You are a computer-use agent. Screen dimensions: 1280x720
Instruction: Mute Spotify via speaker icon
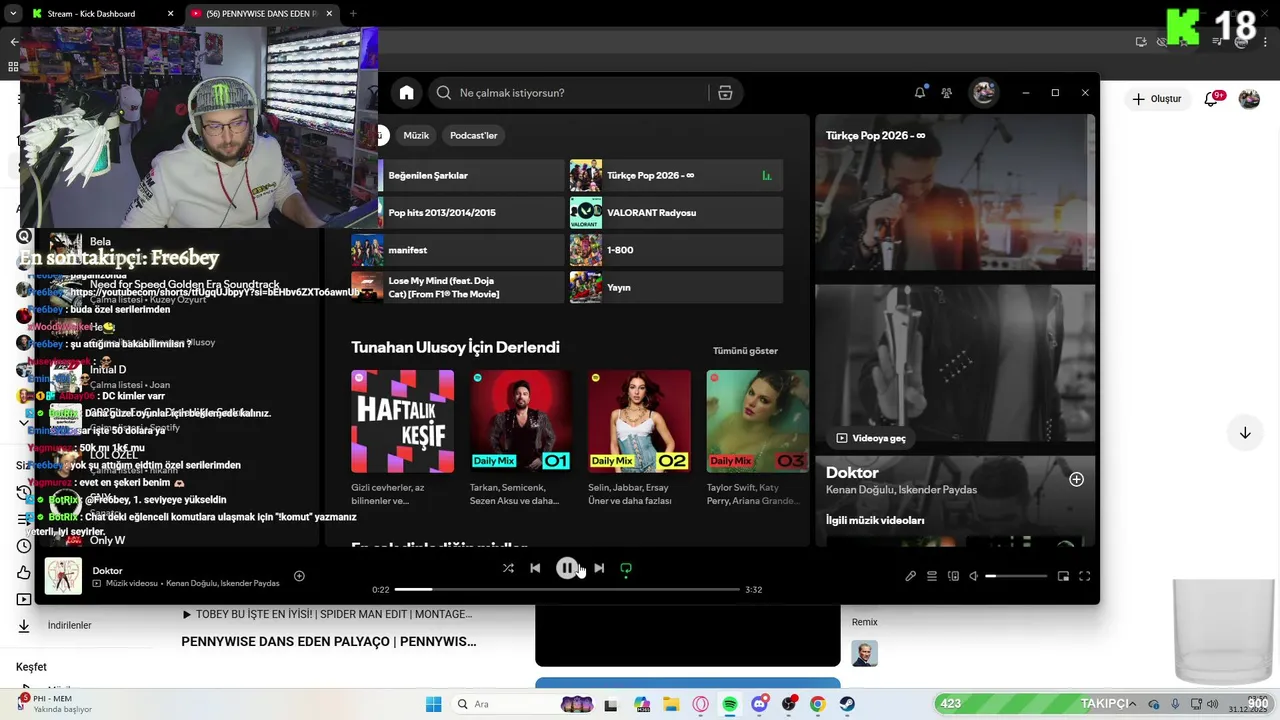pyautogui.click(x=973, y=576)
